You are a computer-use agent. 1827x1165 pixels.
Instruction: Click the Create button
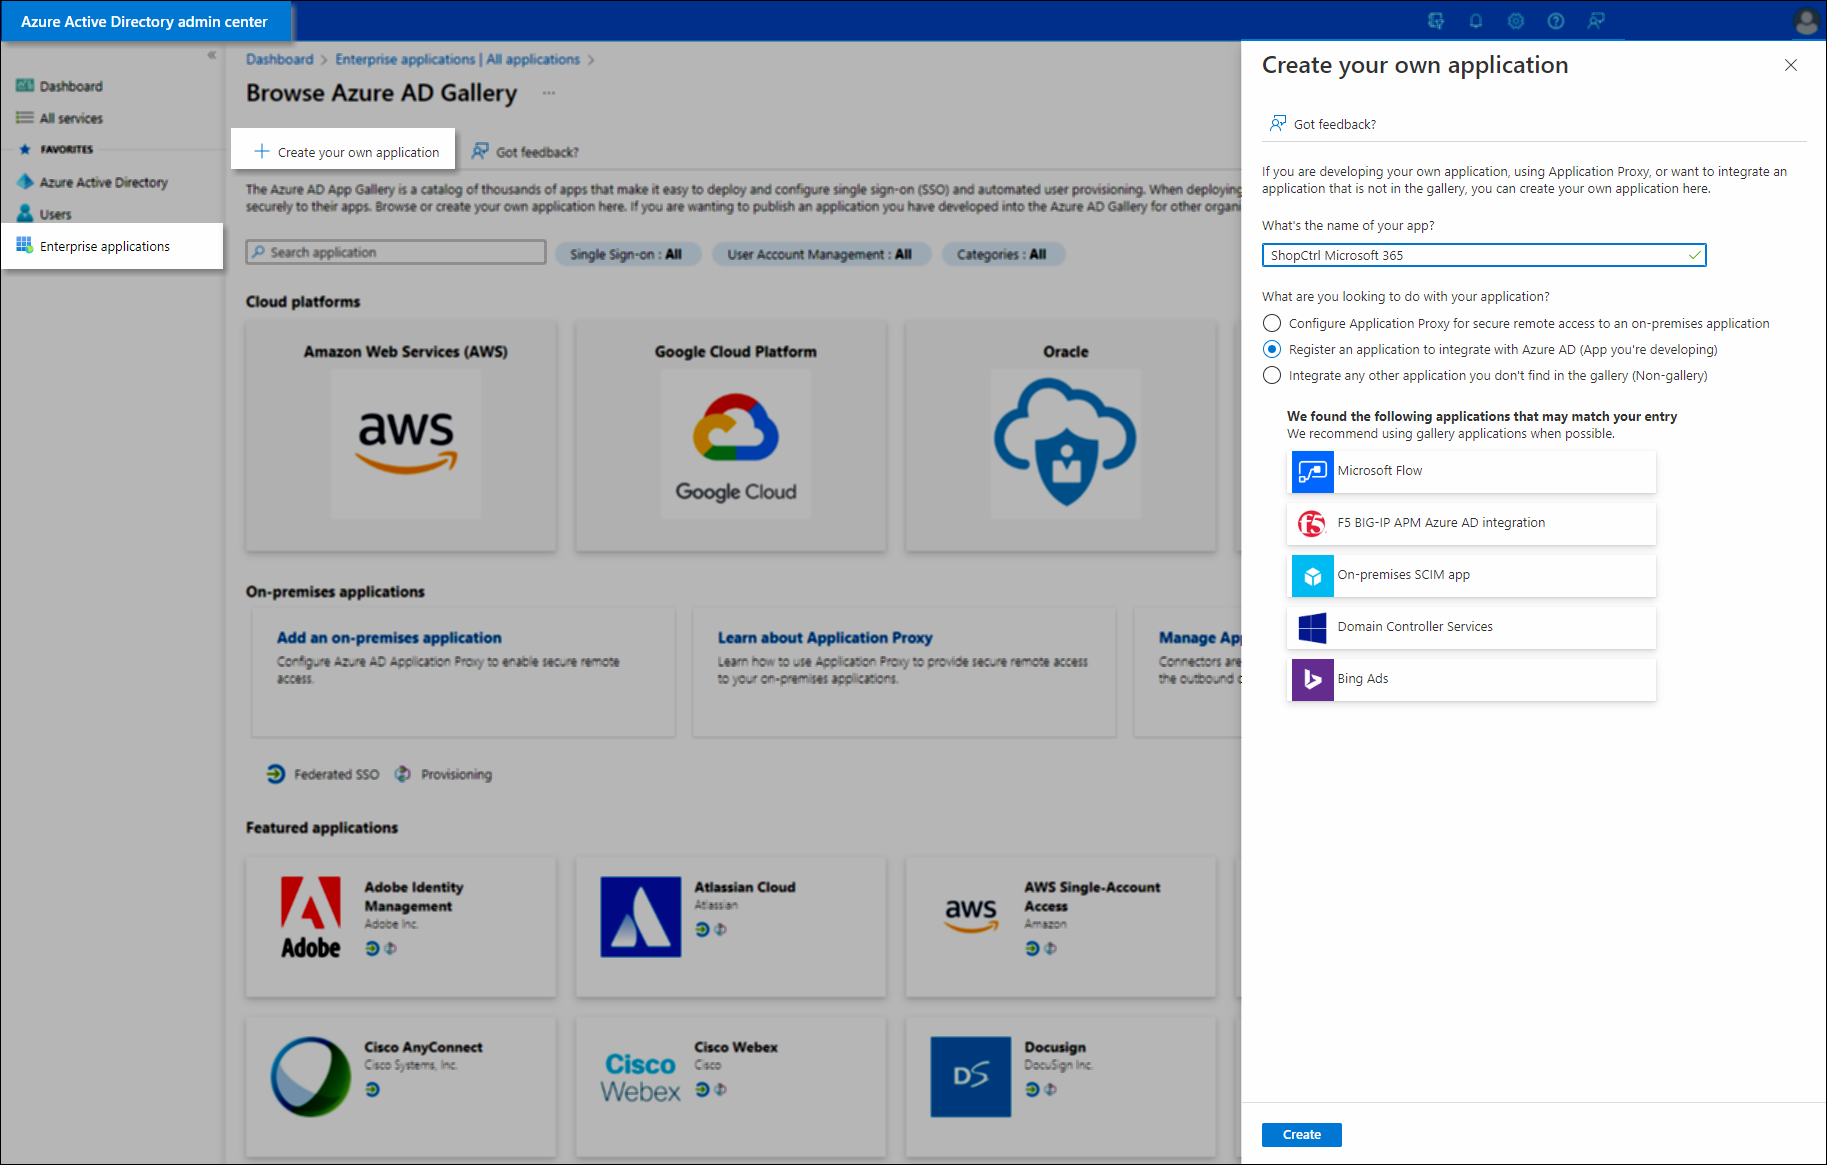click(x=1301, y=1134)
